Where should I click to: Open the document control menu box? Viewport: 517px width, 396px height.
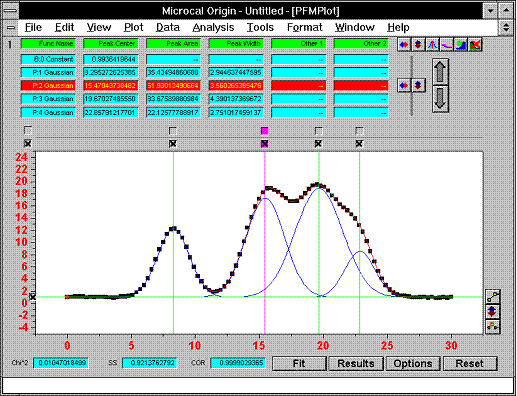[11, 27]
